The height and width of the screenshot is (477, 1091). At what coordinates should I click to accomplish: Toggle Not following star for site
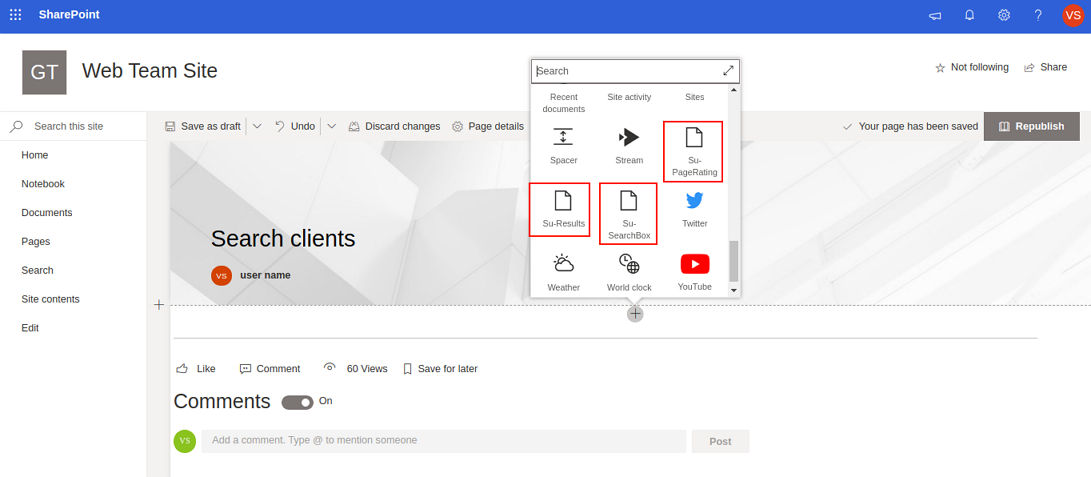pos(971,67)
